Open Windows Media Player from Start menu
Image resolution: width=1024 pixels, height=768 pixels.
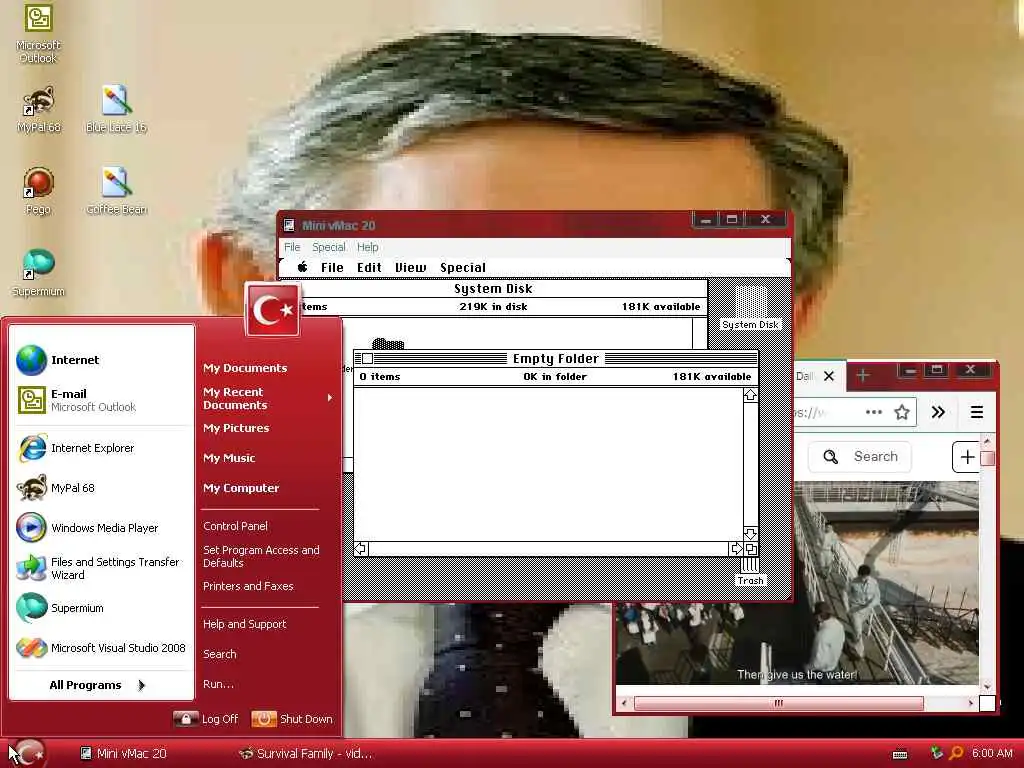click(103, 528)
